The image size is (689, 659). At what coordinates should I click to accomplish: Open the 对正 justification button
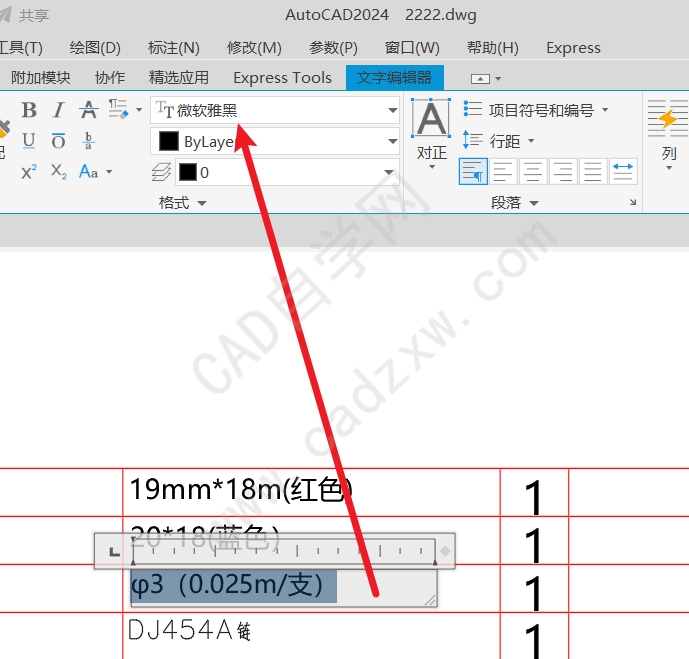(x=432, y=134)
